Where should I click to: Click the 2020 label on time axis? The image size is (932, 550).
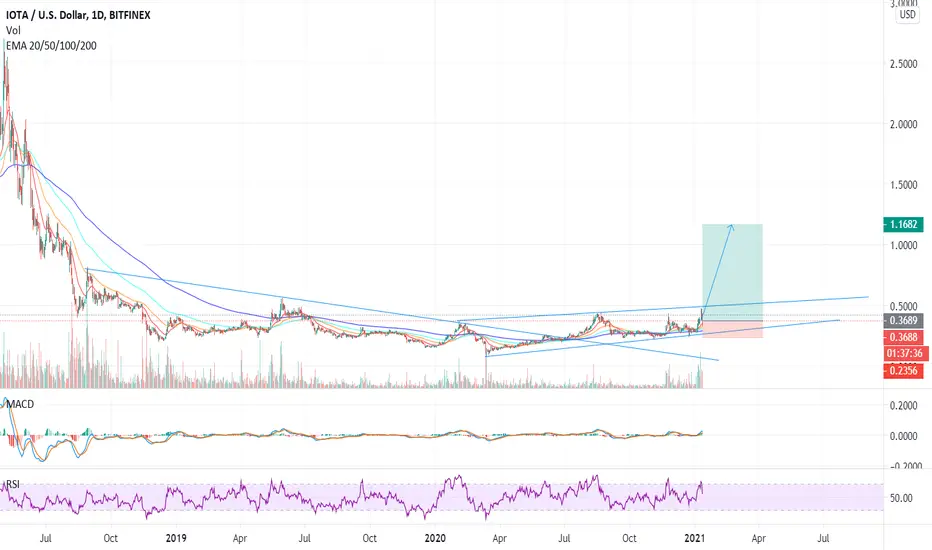[435, 538]
